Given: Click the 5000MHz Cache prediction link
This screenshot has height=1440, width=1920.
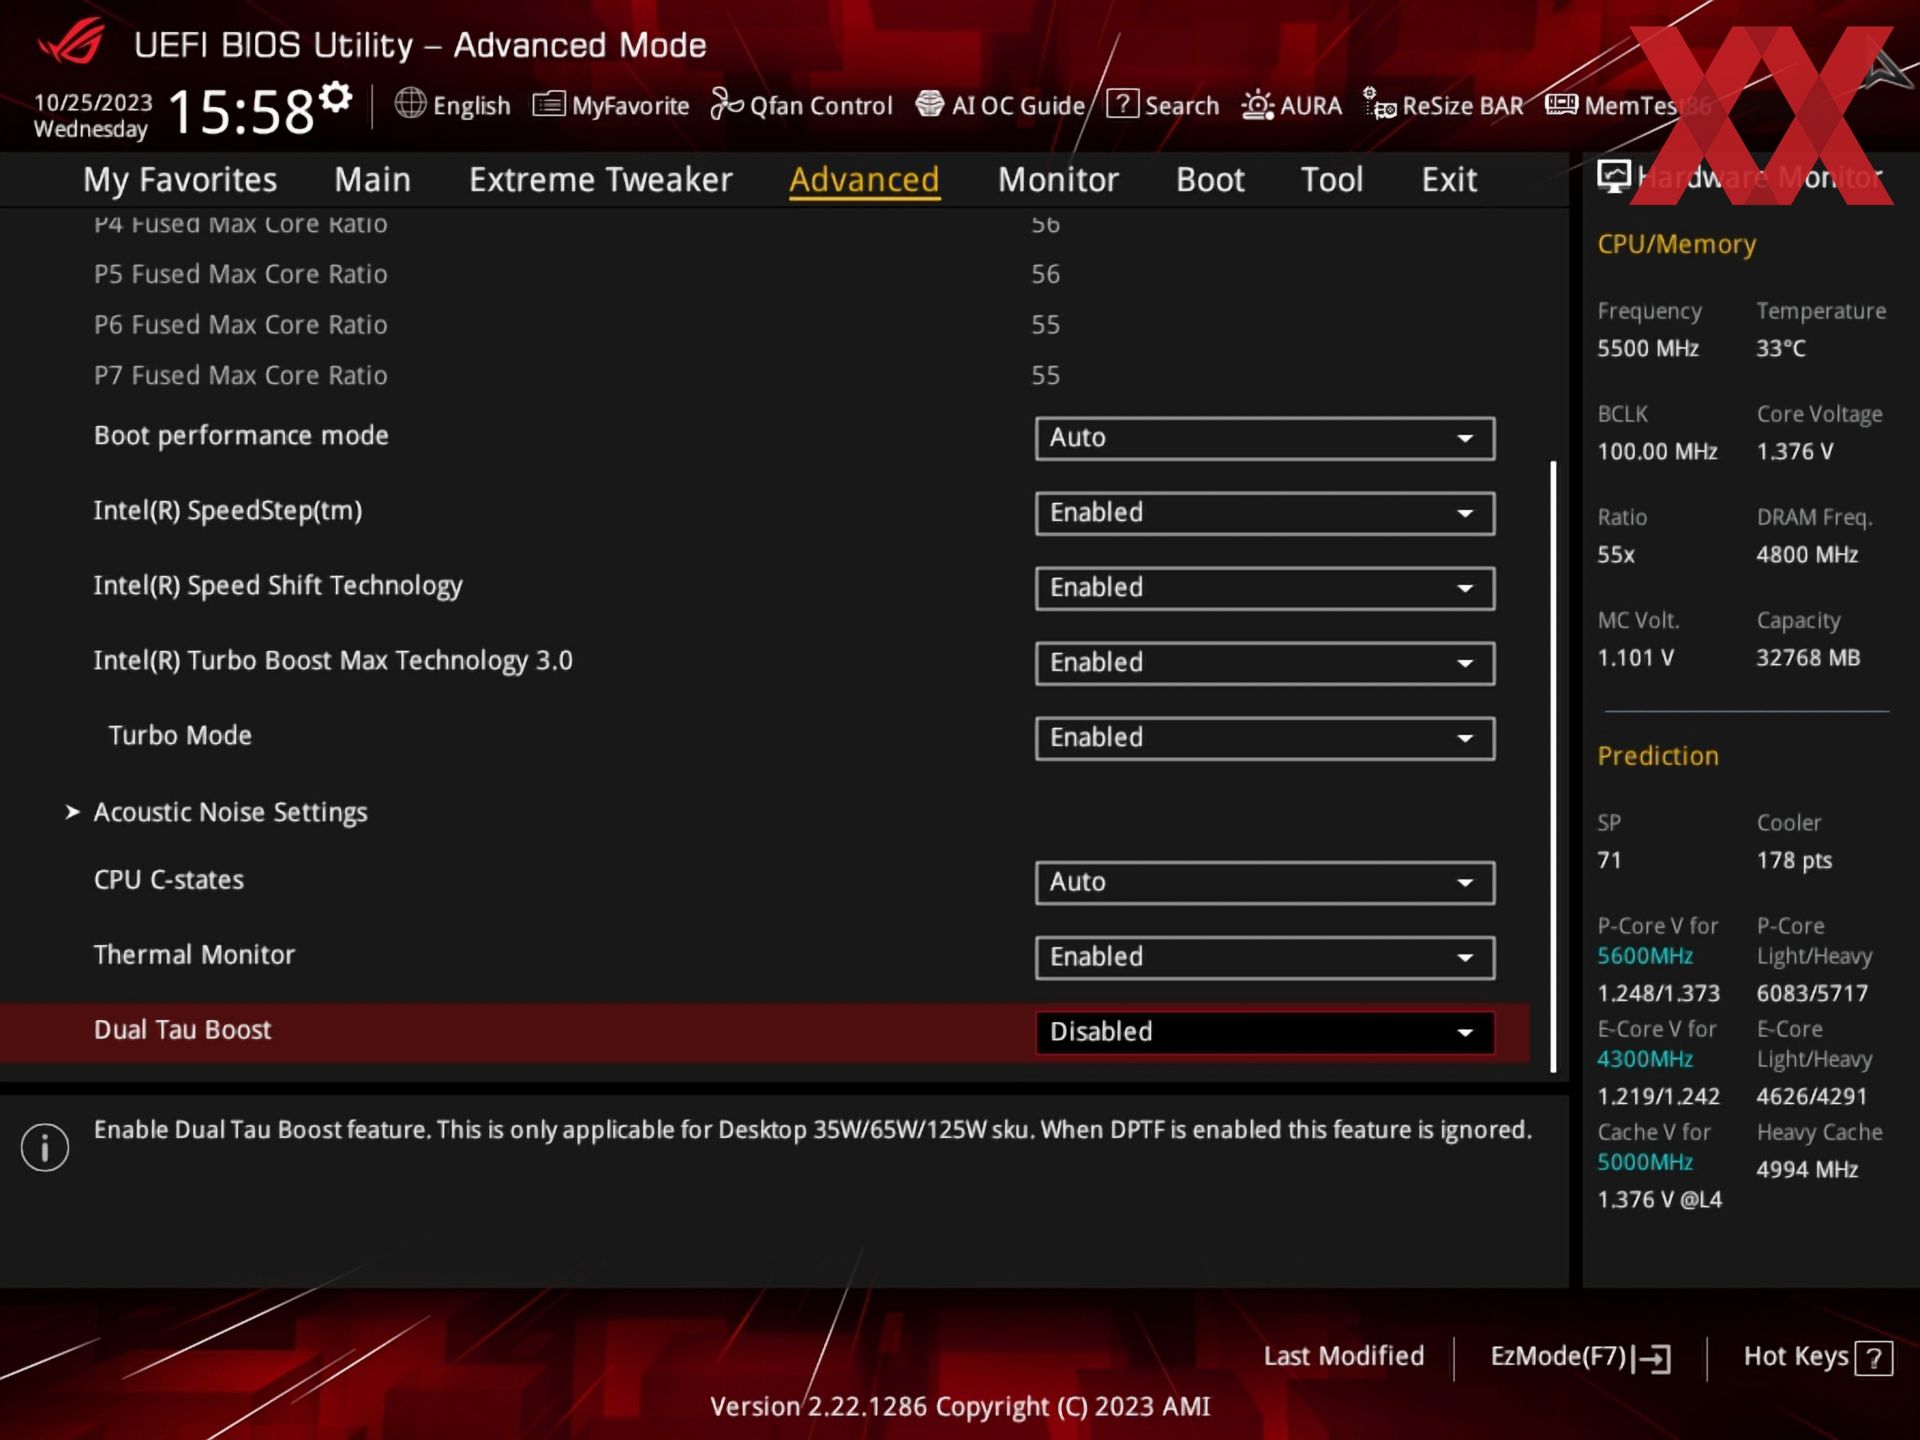Looking at the screenshot, I should [x=1644, y=1162].
